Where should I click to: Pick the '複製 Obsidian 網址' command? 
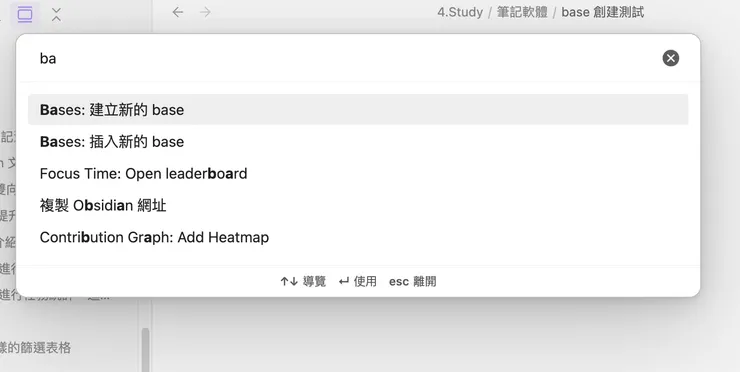point(358,205)
